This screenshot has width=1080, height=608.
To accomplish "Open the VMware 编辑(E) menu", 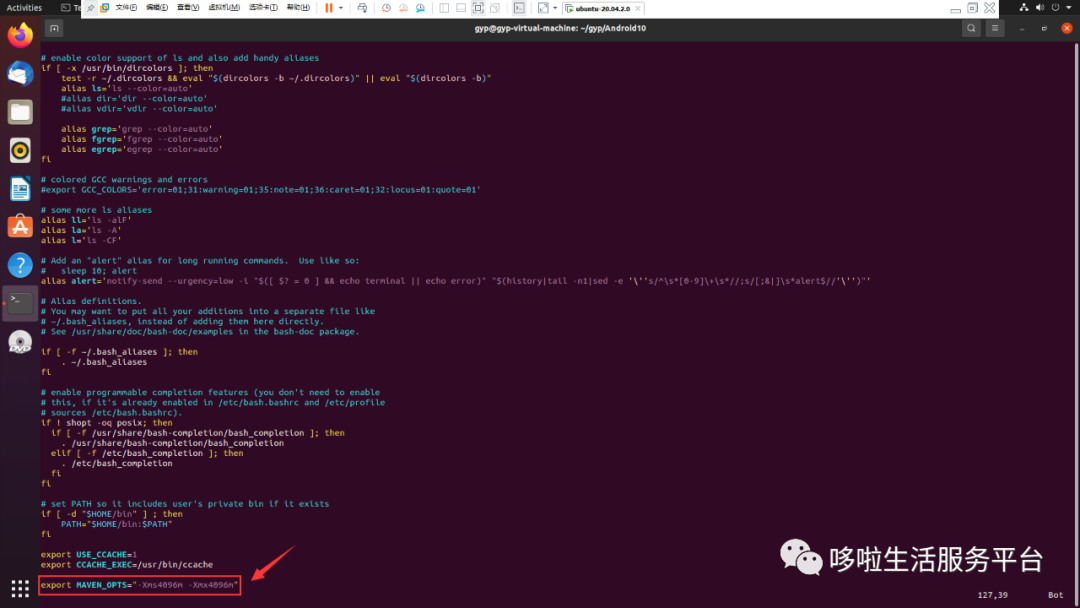I will (157, 8).
